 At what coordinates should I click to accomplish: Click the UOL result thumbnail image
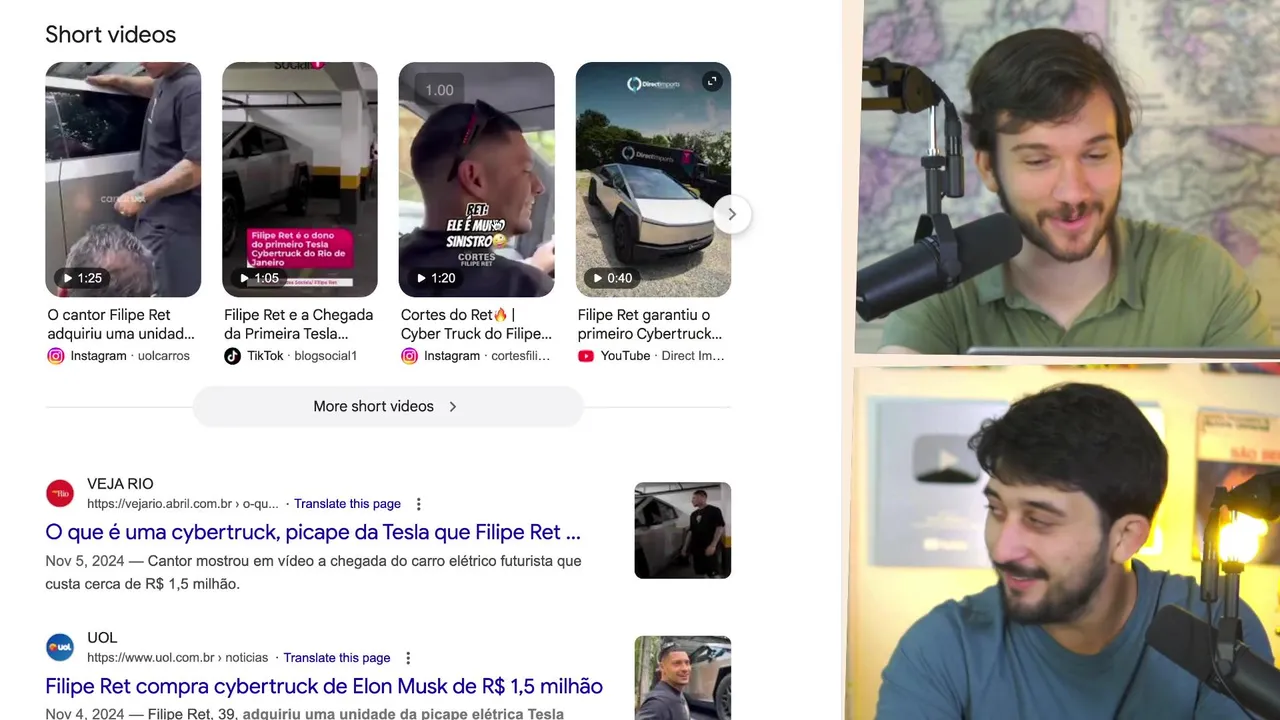[683, 678]
